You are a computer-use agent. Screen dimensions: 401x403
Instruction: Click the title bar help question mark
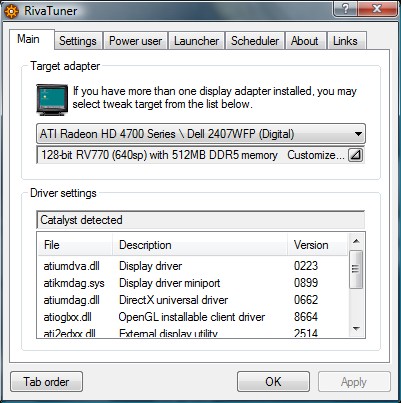click(x=345, y=9)
